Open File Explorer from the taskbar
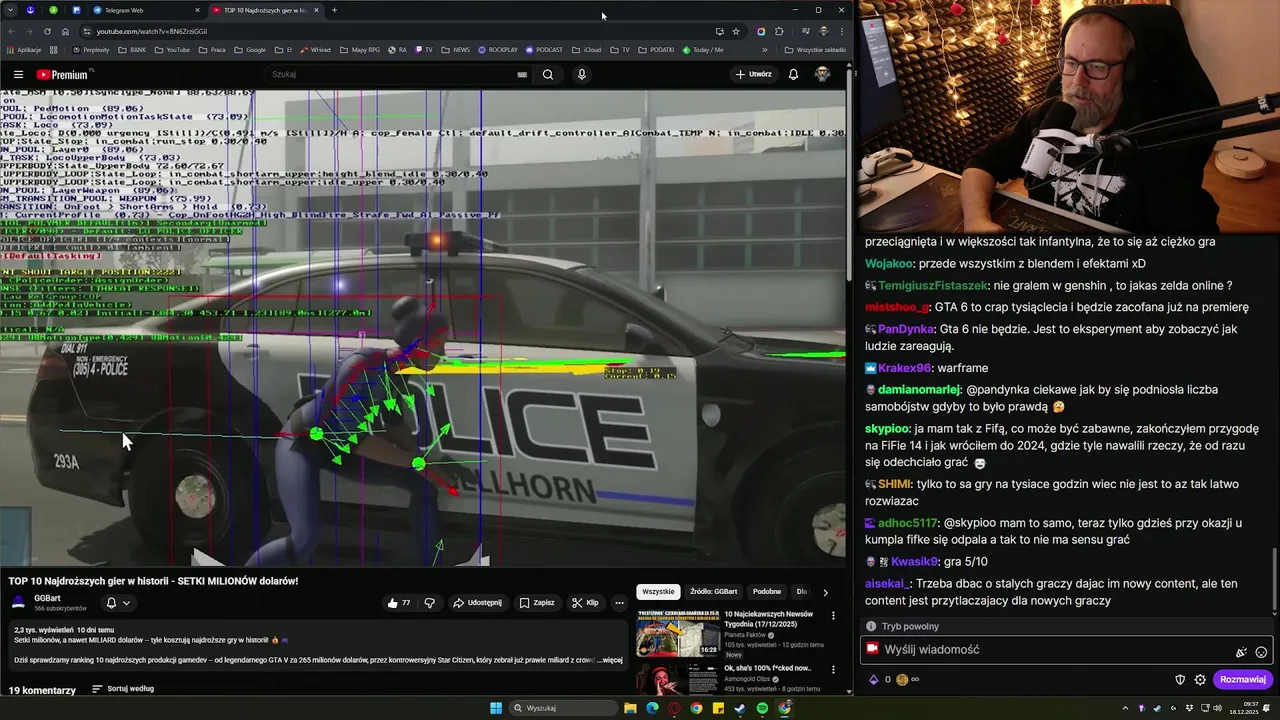The image size is (1280, 720). click(630, 708)
